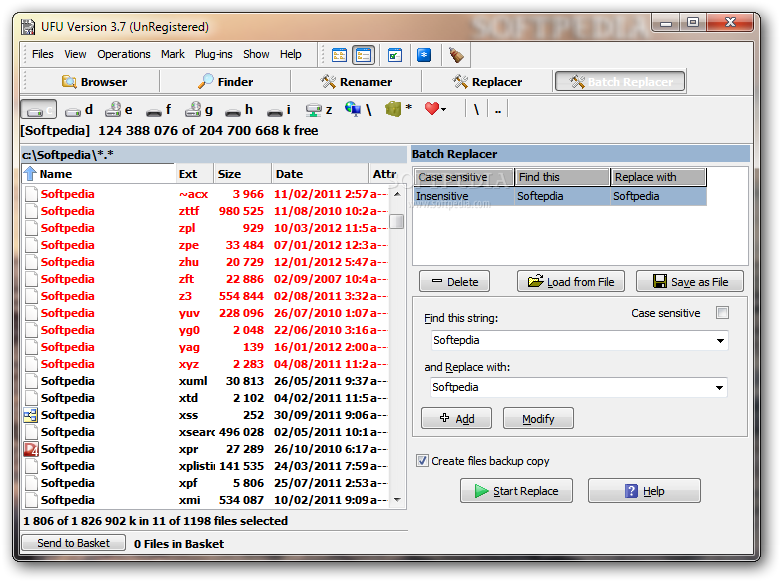781x582 pixels.
Task: Open the Operations menu
Action: 124,54
